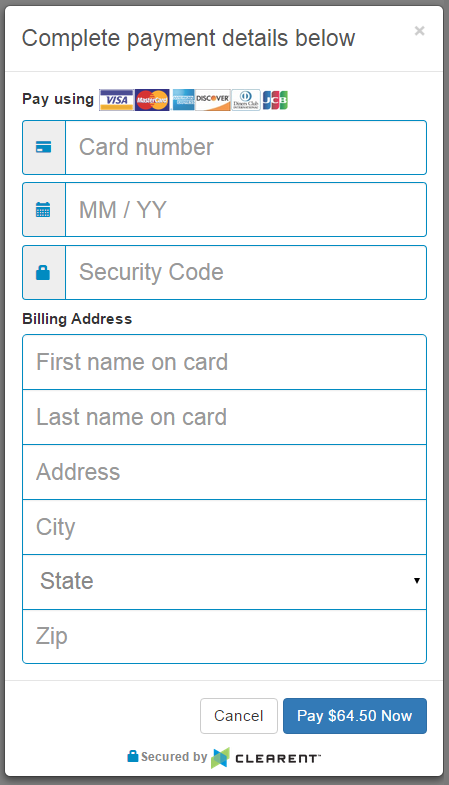449x785 pixels.
Task: Click the credit card icon beside Card number
Action: [x=44, y=147]
